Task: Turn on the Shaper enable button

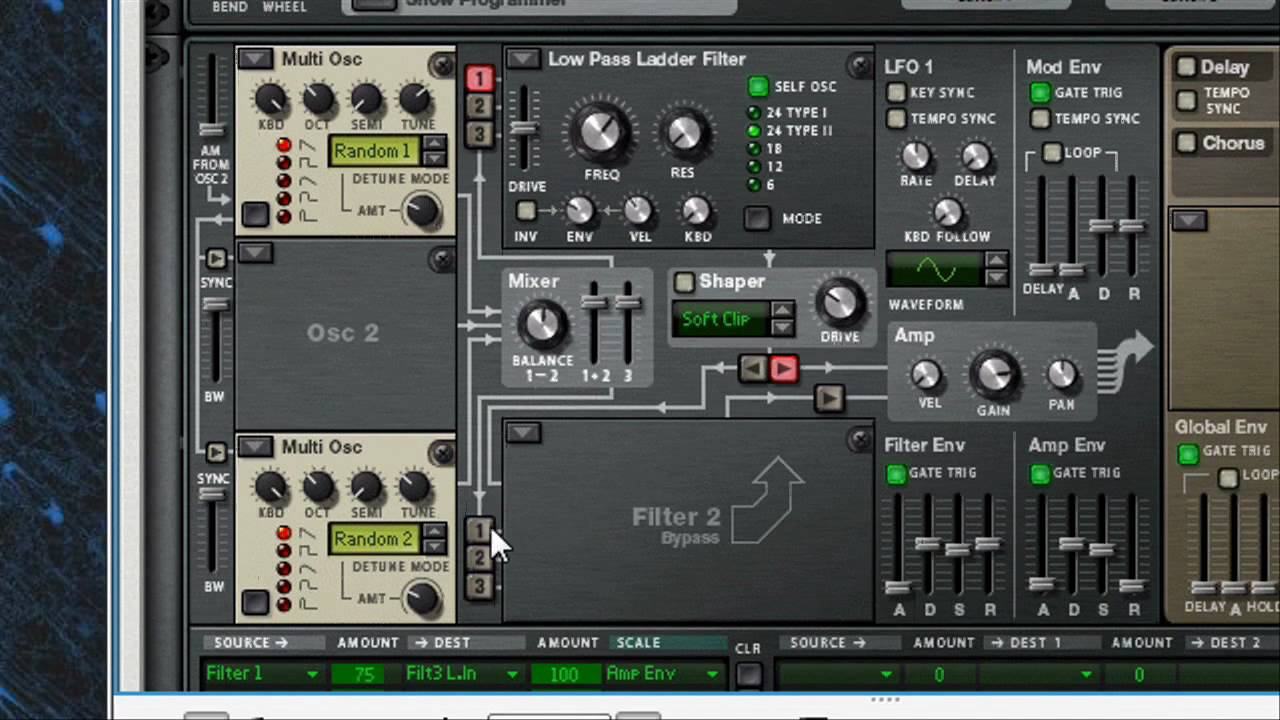Action: click(684, 282)
